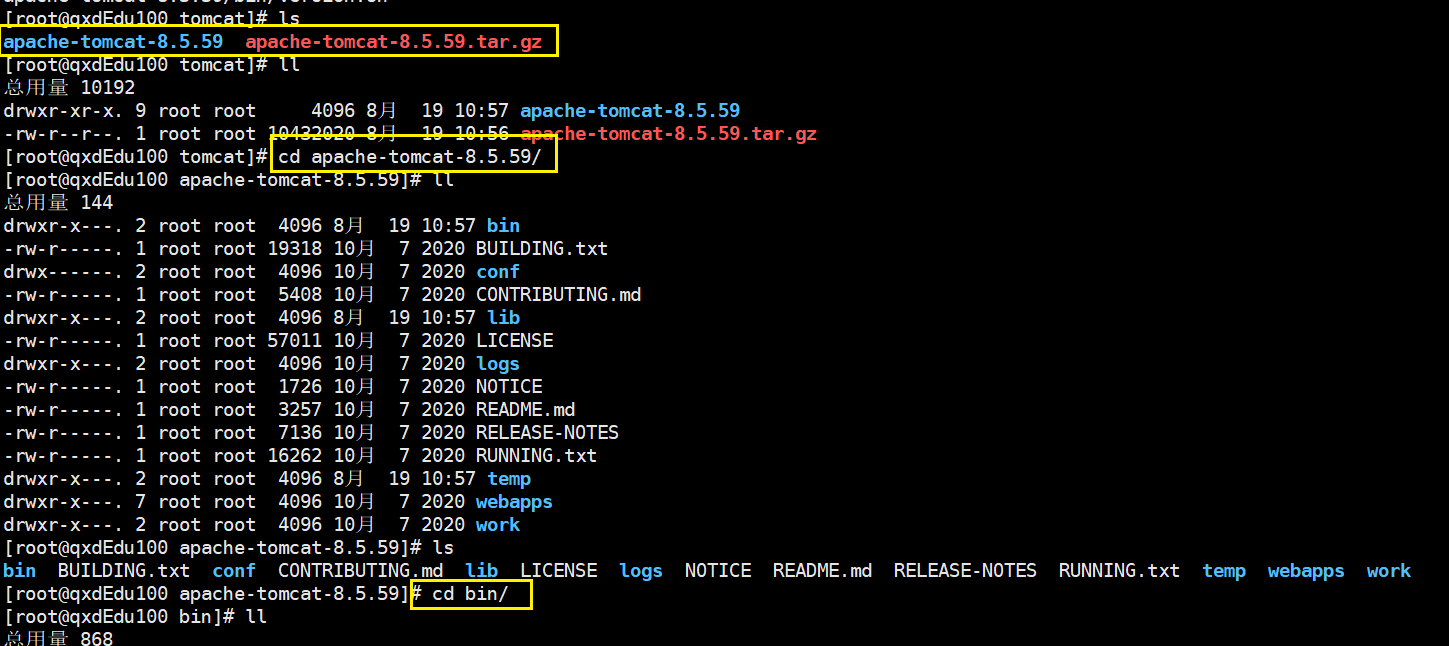Click the red apache-tomcat-8.5.59.tar.gz in ls output
The height and width of the screenshot is (646, 1449).
click(394, 42)
